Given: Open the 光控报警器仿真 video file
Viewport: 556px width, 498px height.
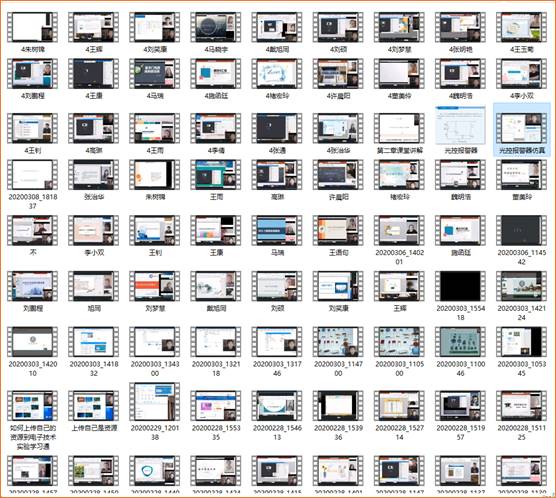Looking at the screenshot, I should click(x=522, y=130).
